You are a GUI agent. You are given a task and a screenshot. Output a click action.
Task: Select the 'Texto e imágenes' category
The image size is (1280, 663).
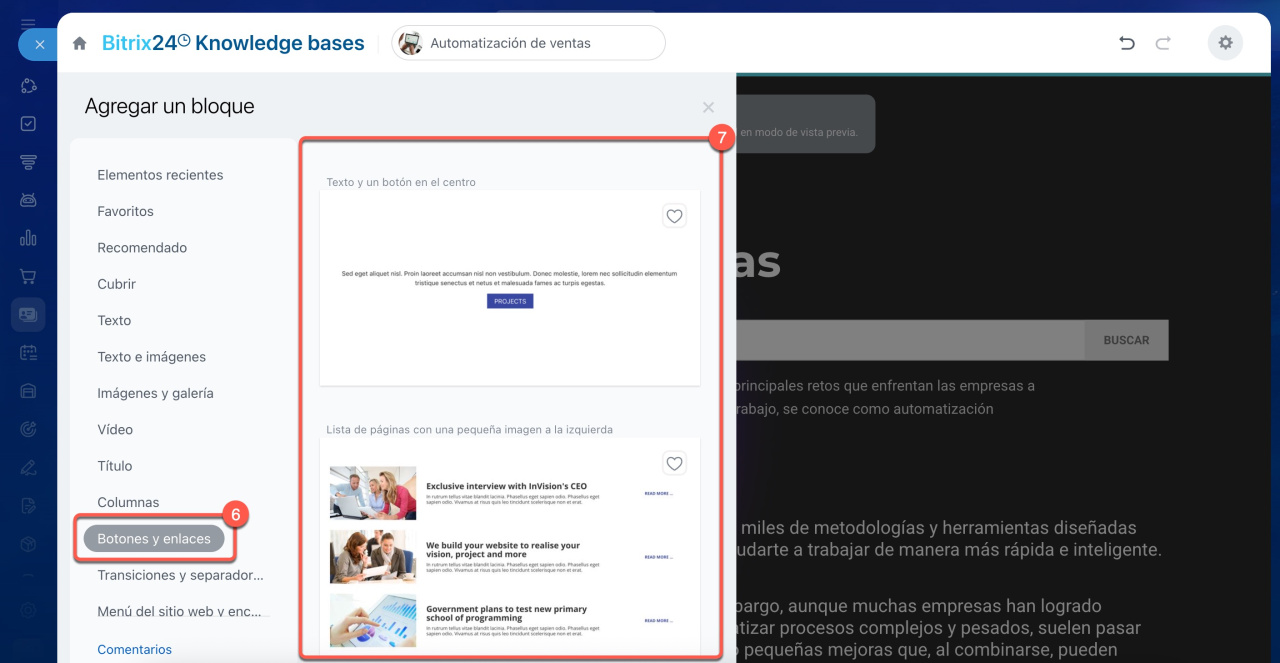click(151, 357)
